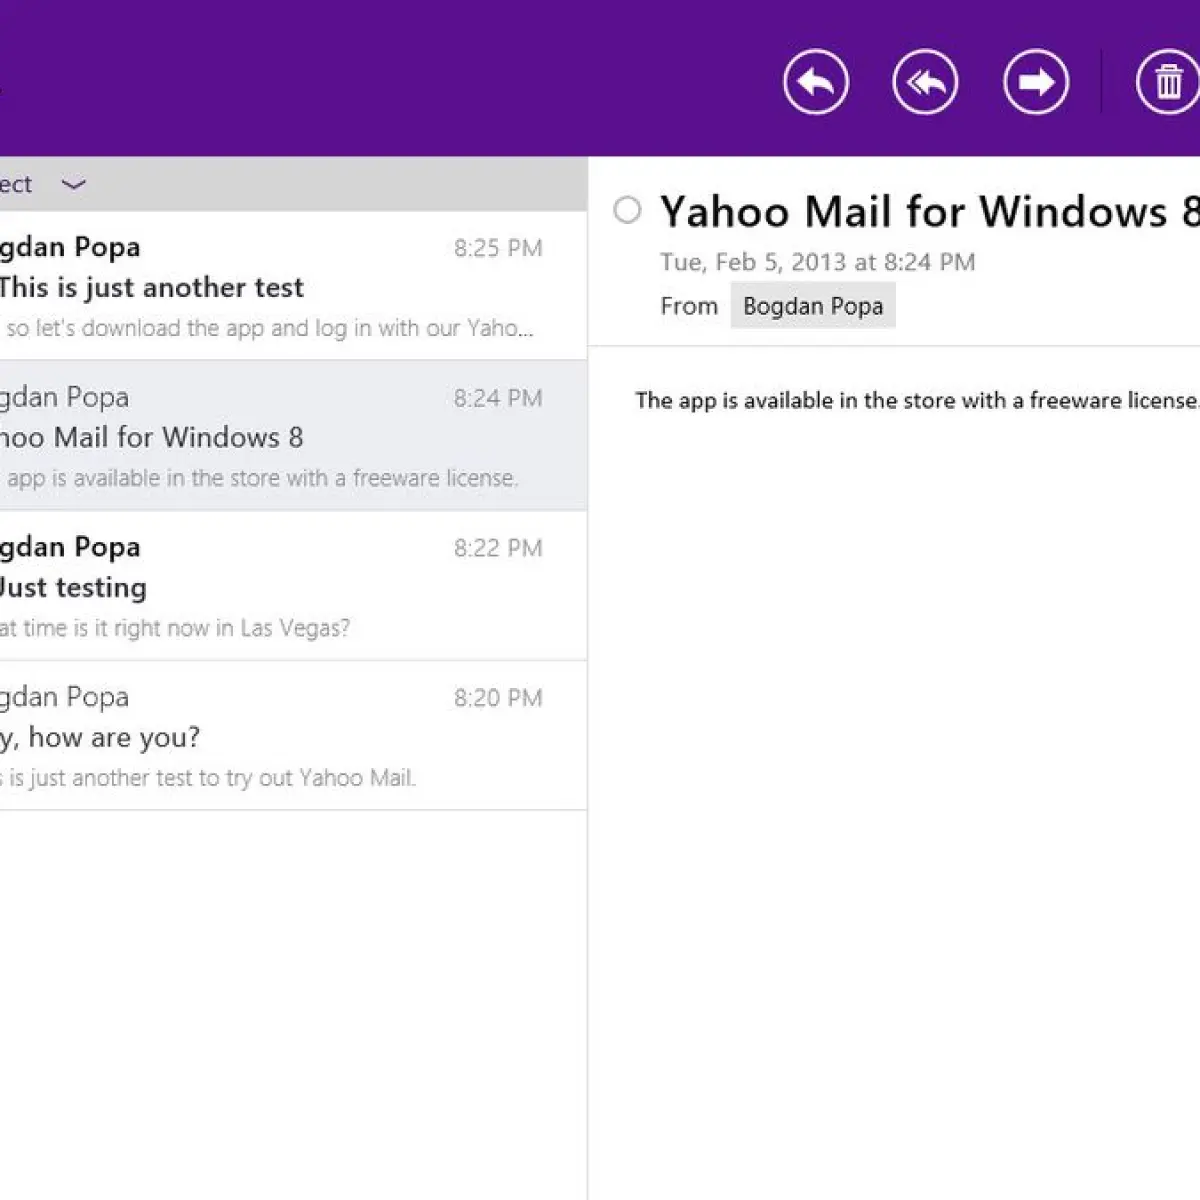Click the 8:25 PM timestamp
1200x1200 pixels.
498,248
